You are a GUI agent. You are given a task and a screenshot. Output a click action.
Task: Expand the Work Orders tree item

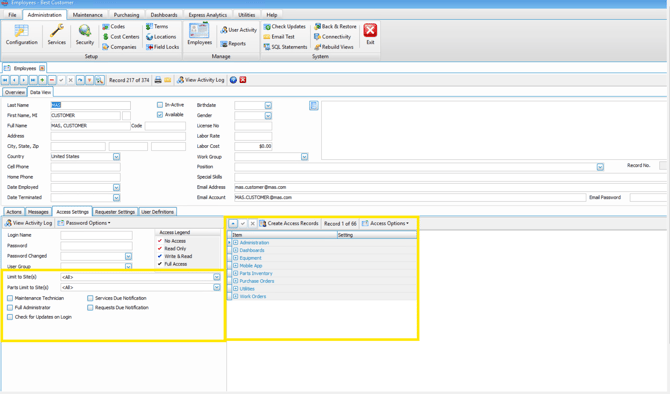235,296
